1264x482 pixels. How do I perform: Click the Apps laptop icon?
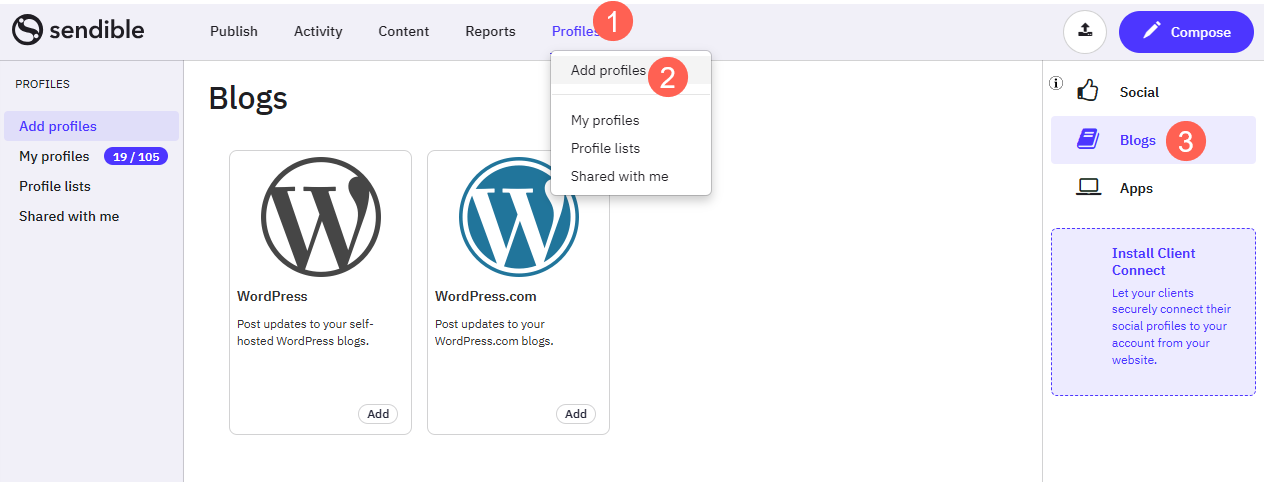click(x=1088, y=188)
